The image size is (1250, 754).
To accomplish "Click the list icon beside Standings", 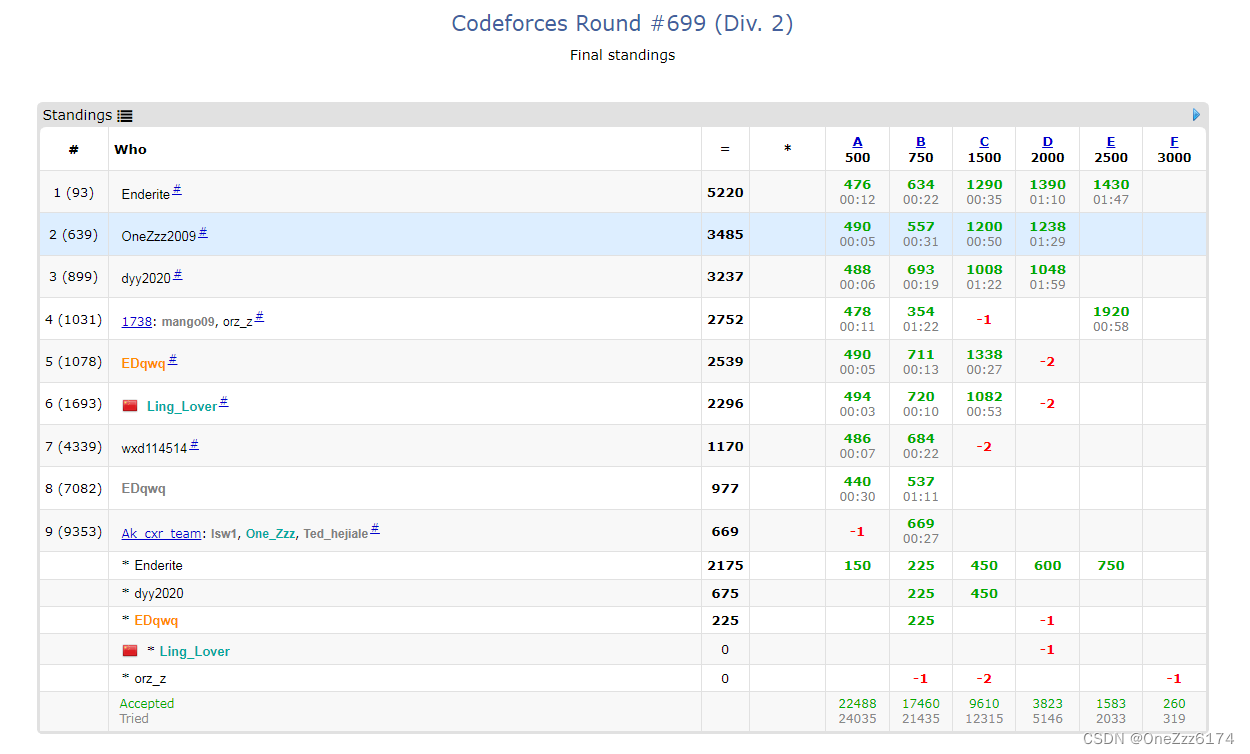I will (x=125, y=116).
